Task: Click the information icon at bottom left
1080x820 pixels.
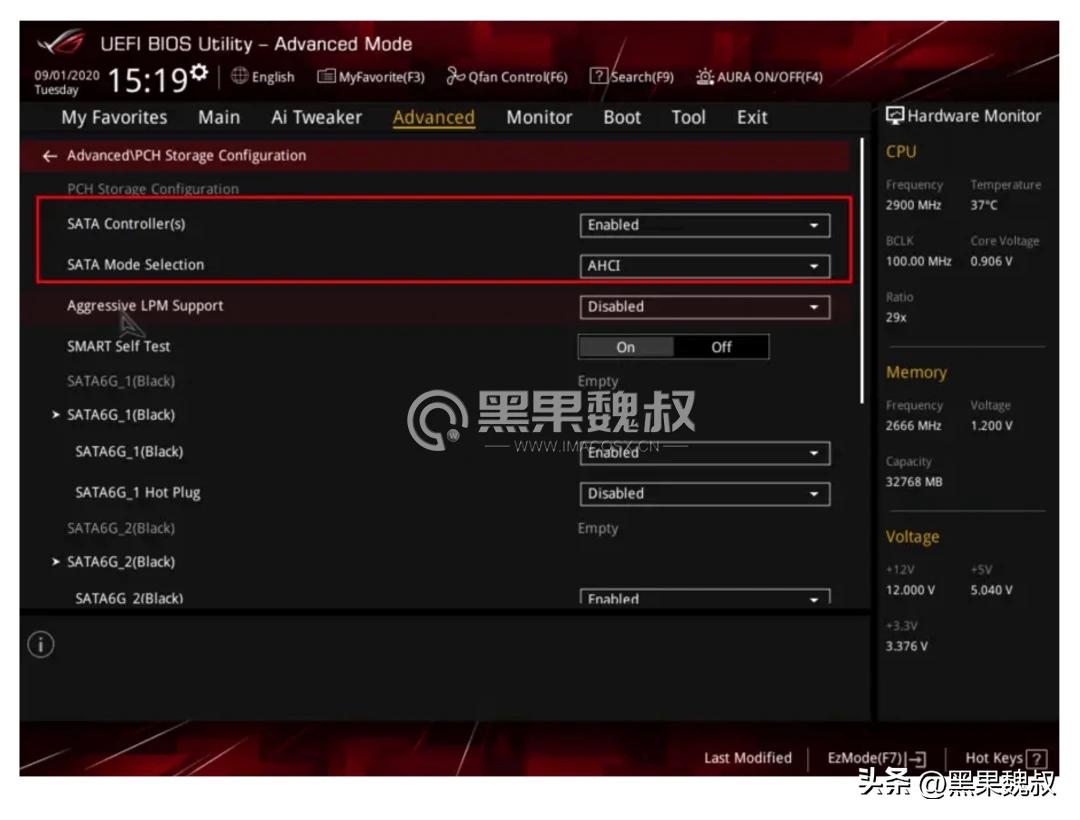Action: [41, 645]
